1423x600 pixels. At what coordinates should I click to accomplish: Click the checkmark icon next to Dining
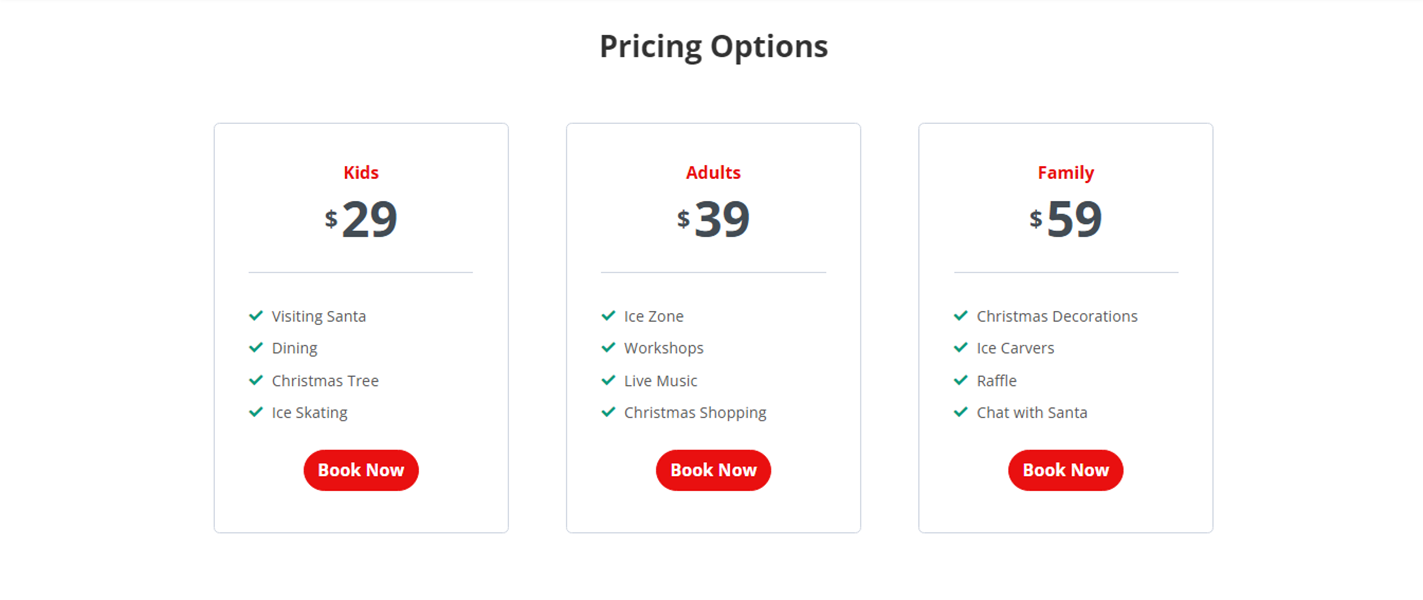(256, 348)
